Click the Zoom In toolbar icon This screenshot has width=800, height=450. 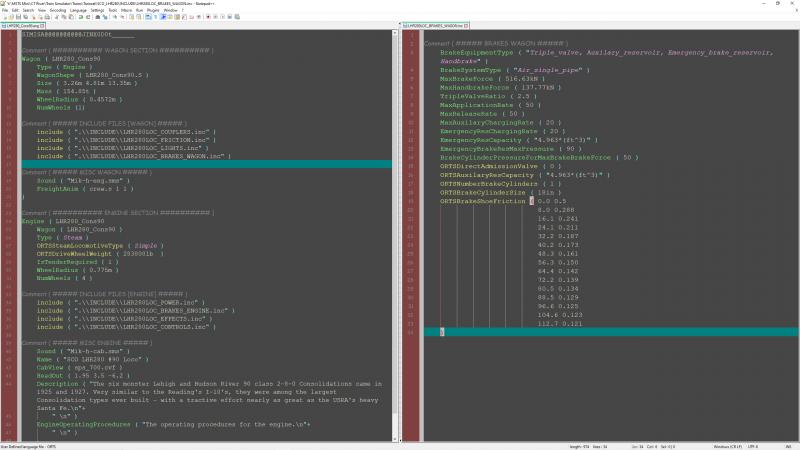click(115, 17)
